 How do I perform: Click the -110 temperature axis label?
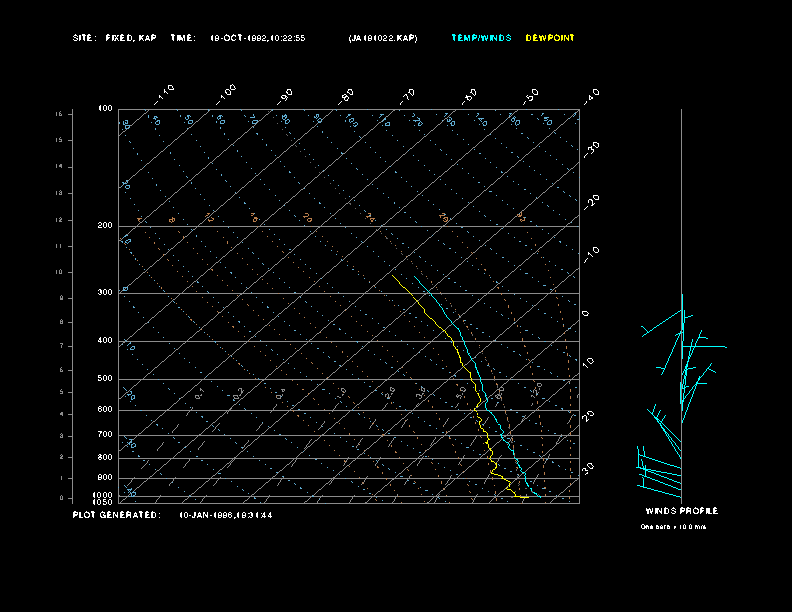(166, 92)
